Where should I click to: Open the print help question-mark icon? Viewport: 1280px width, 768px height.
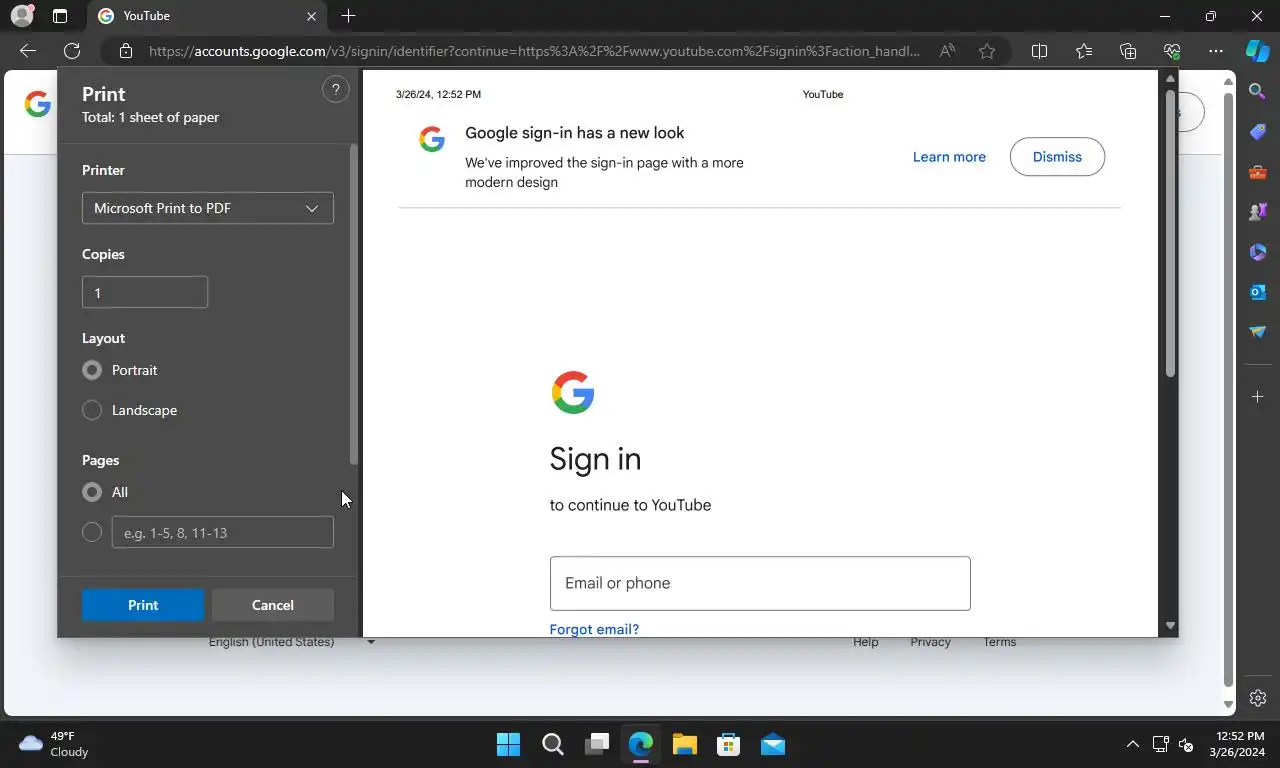coord(336,90)
